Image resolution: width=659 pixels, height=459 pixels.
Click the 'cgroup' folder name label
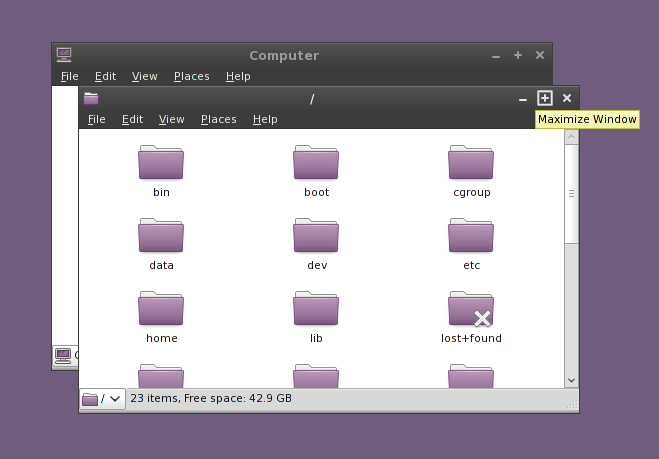472,193
